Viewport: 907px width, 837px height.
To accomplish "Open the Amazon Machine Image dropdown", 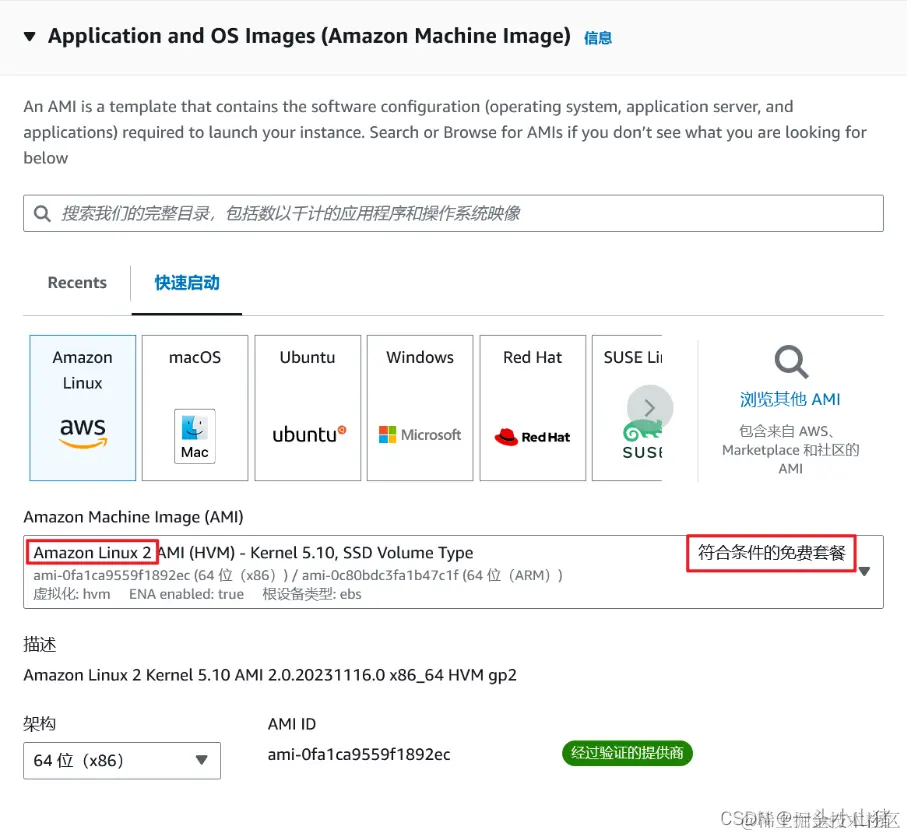I will coord(453,571).
